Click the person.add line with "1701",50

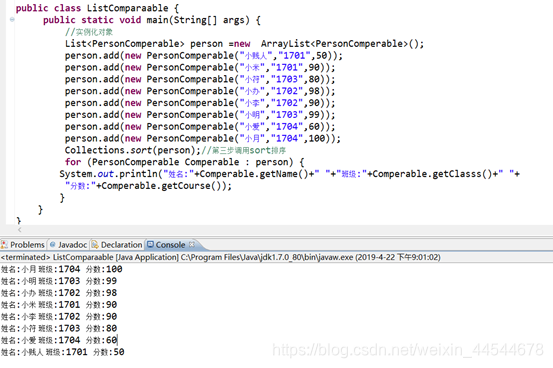pos(203,55)
